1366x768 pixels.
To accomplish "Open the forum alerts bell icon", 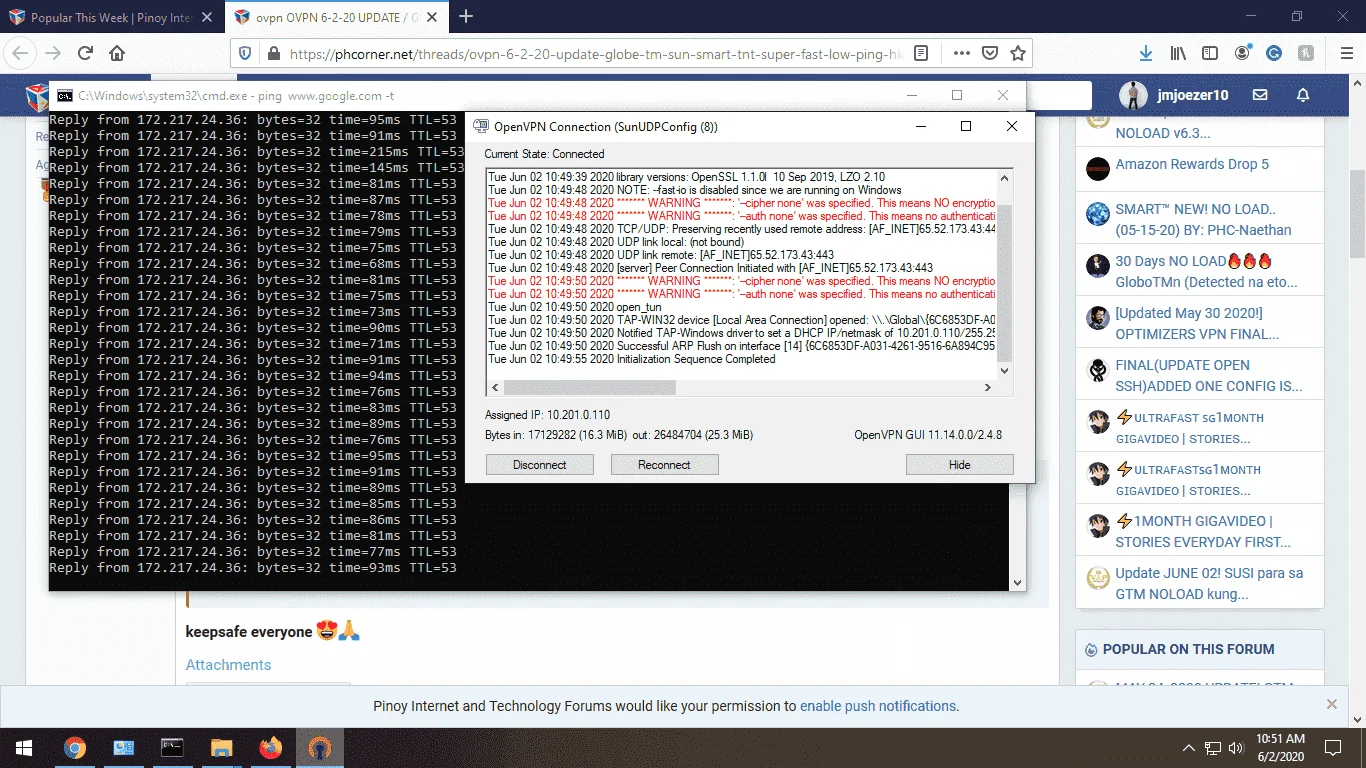I will pos(1303,95).
